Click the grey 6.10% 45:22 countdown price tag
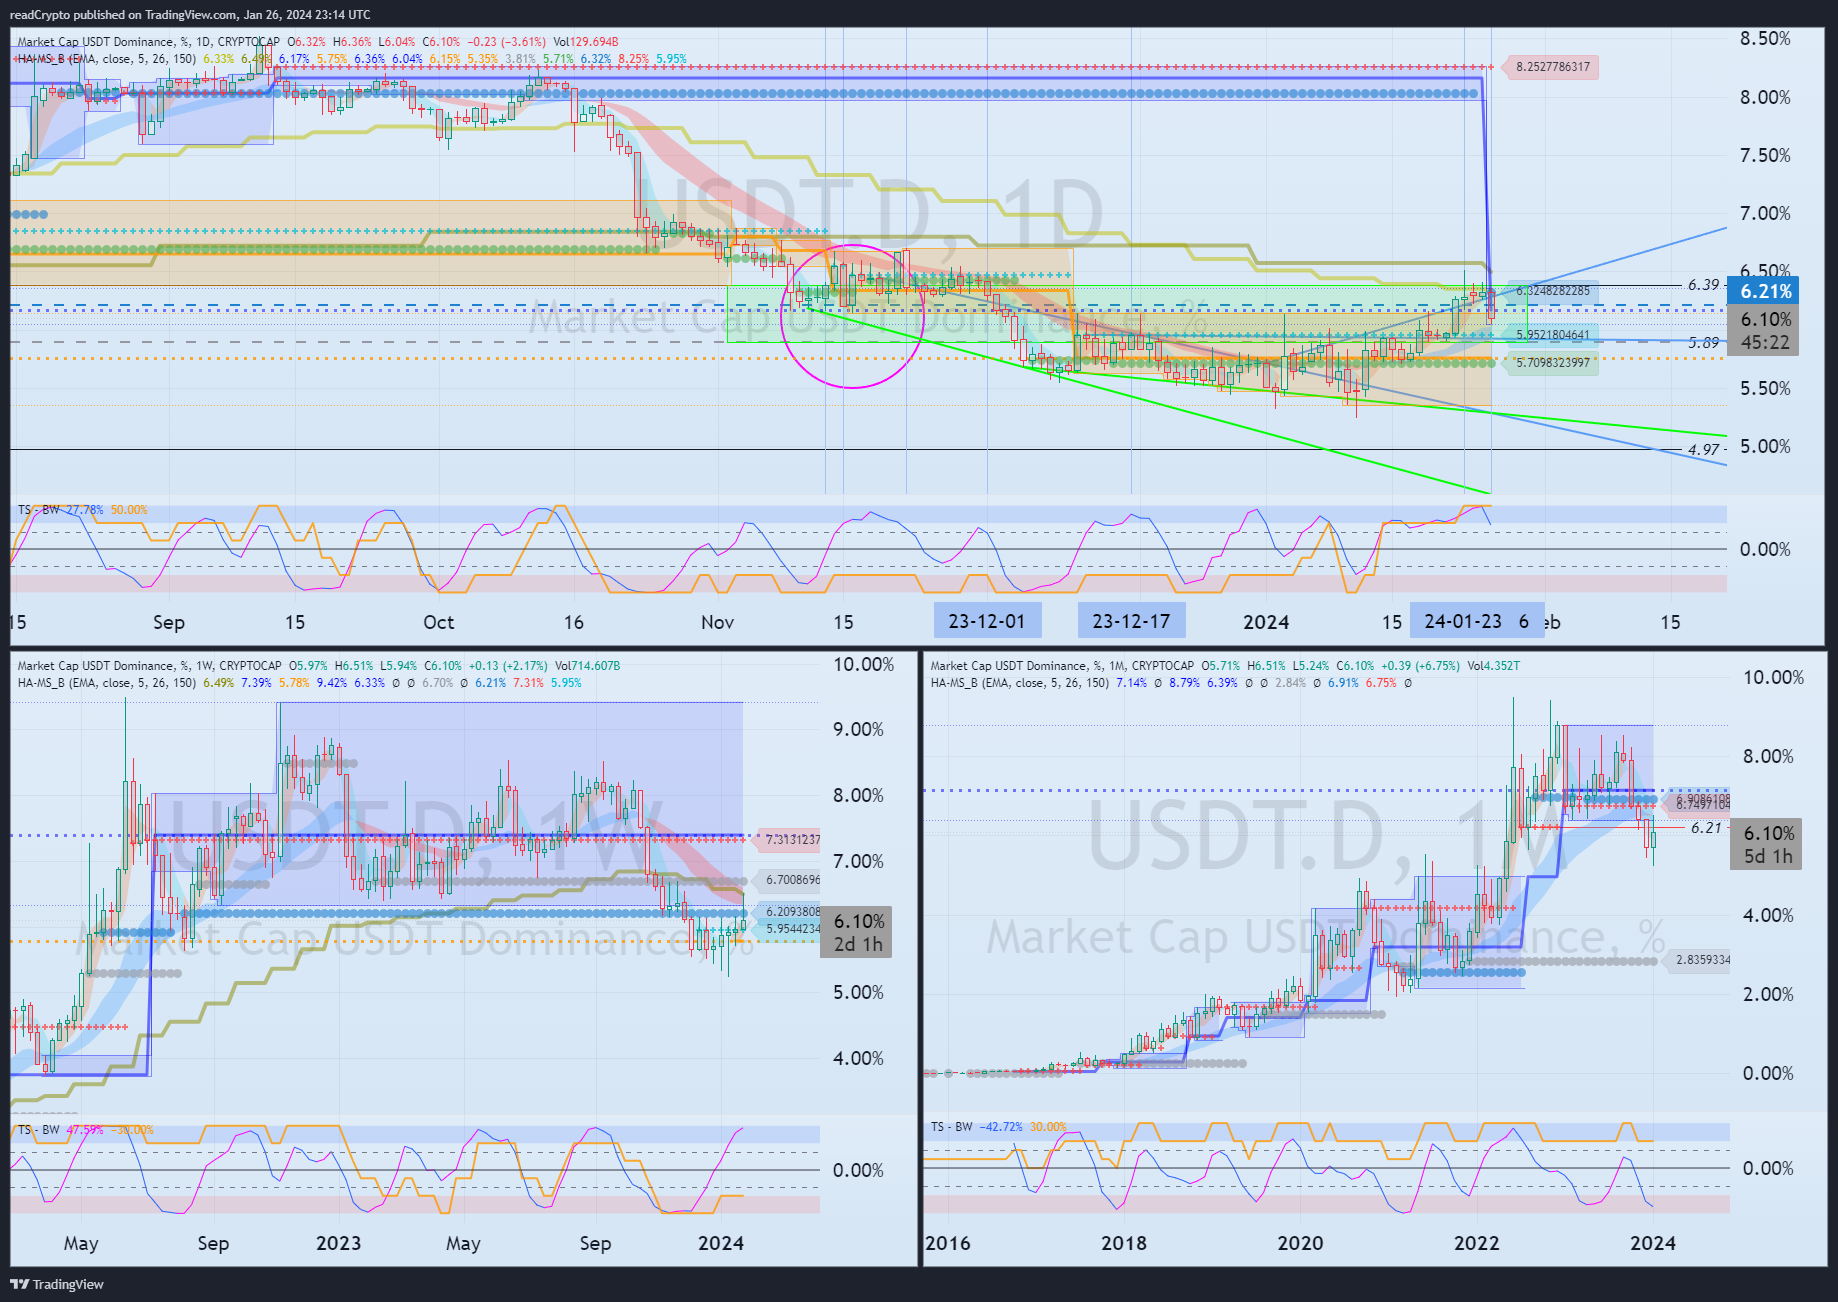 (x=1764, y=330)
